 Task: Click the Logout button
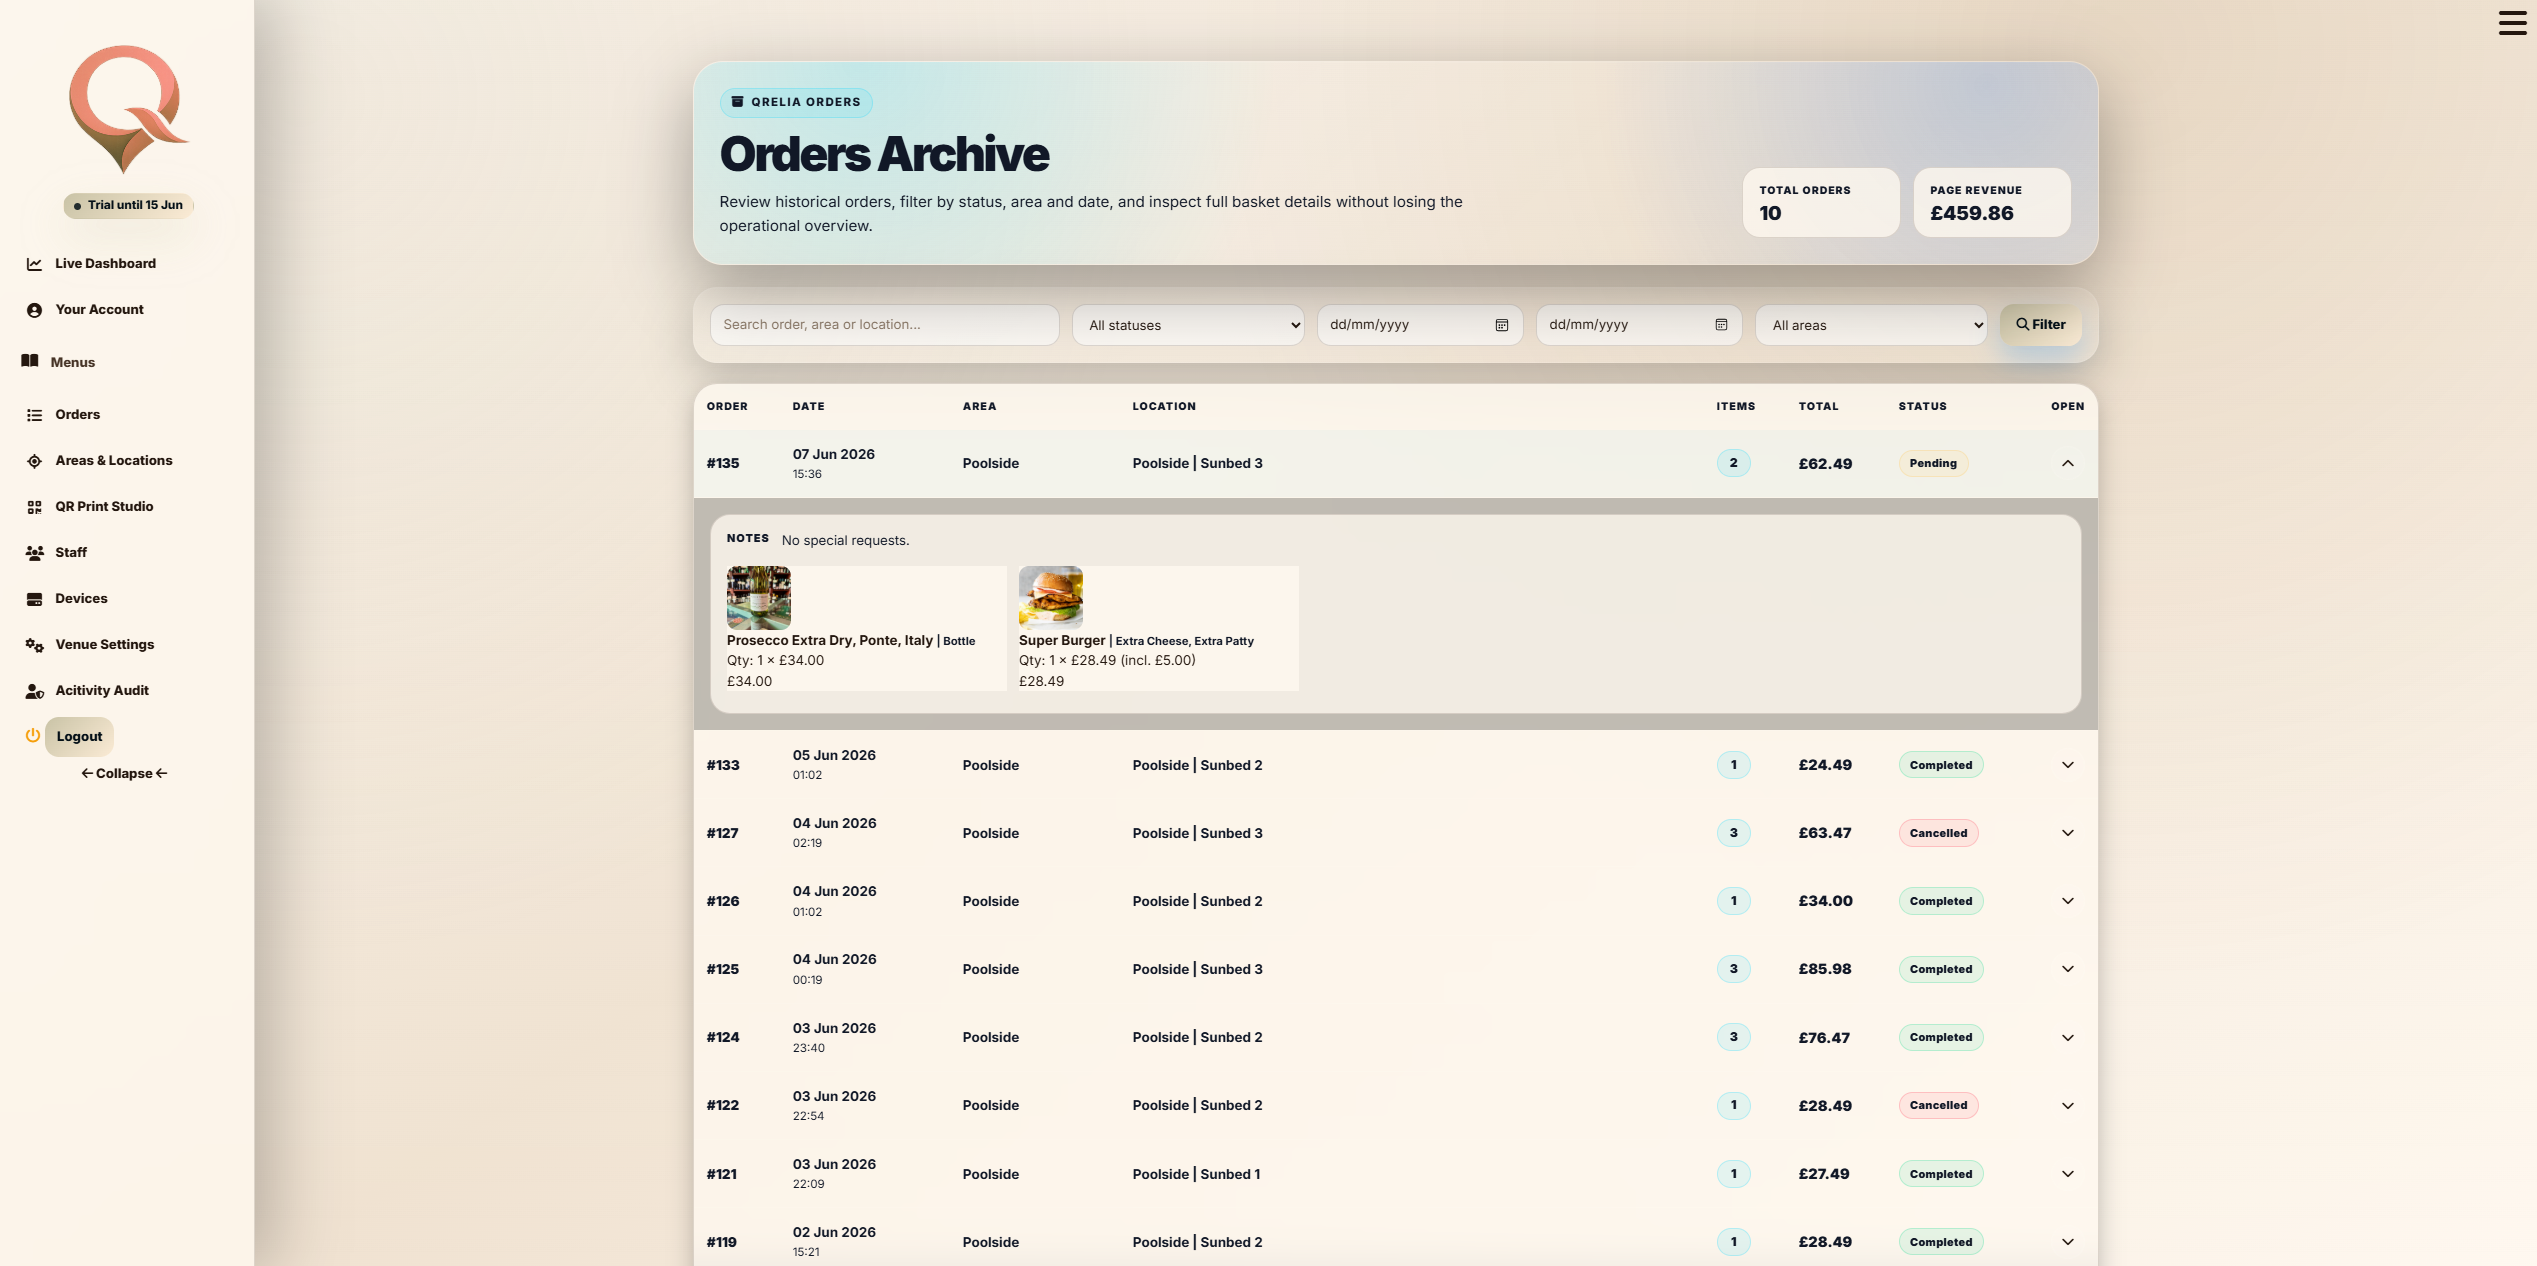(x=79, y=737)
